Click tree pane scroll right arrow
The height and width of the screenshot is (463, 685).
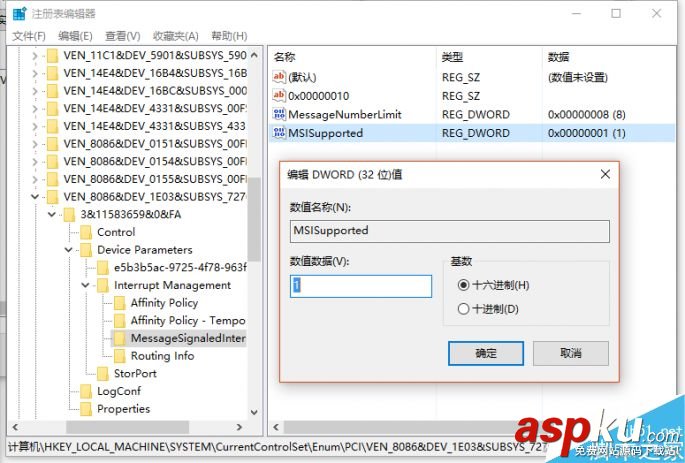point(239,427)
